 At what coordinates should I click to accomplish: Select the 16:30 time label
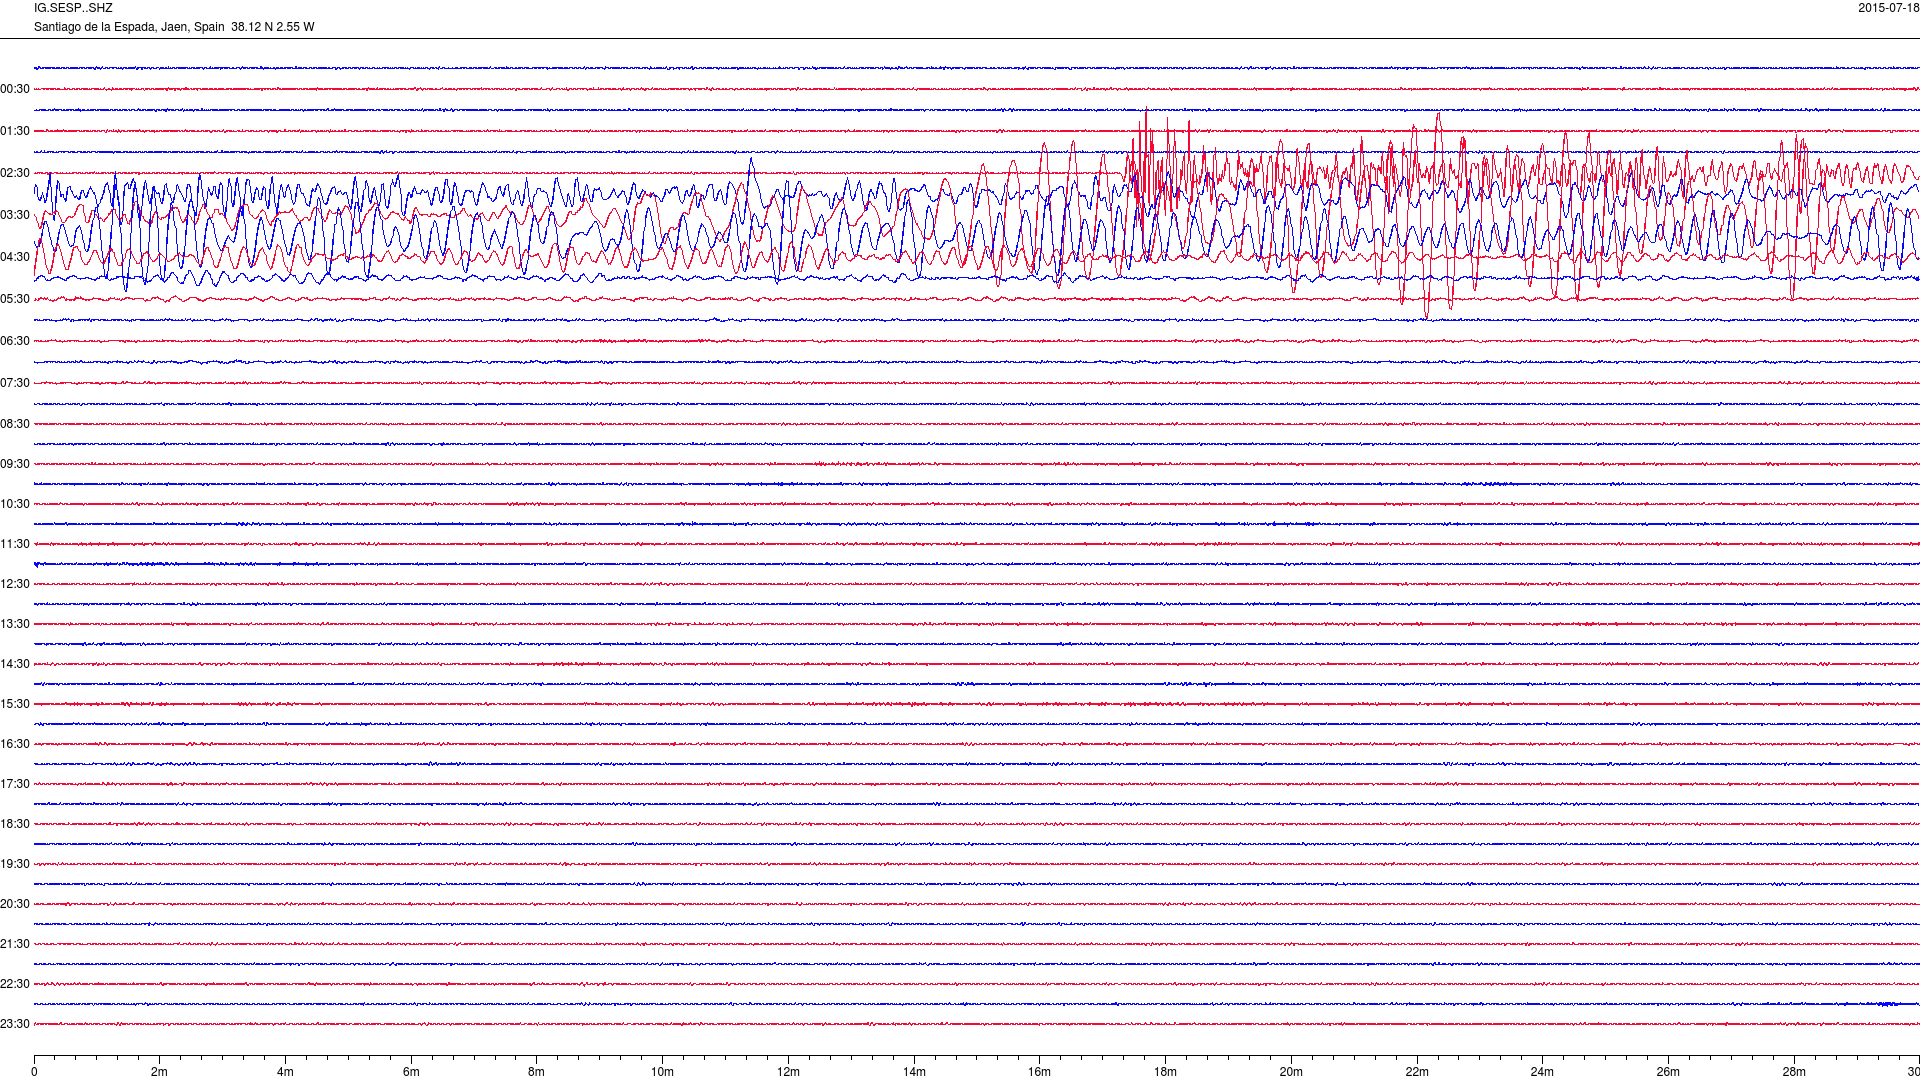15,744
